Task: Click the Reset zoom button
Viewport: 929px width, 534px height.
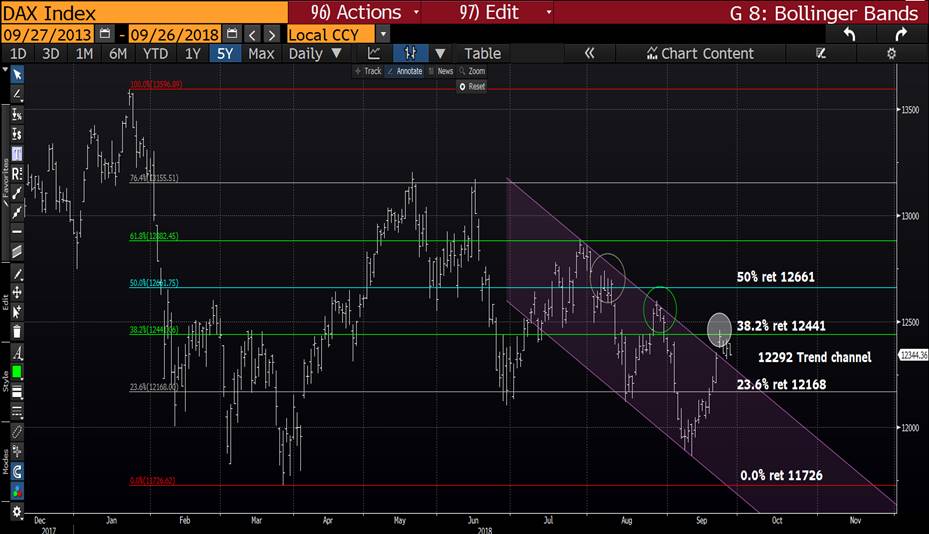Action: tap(472, 87)
